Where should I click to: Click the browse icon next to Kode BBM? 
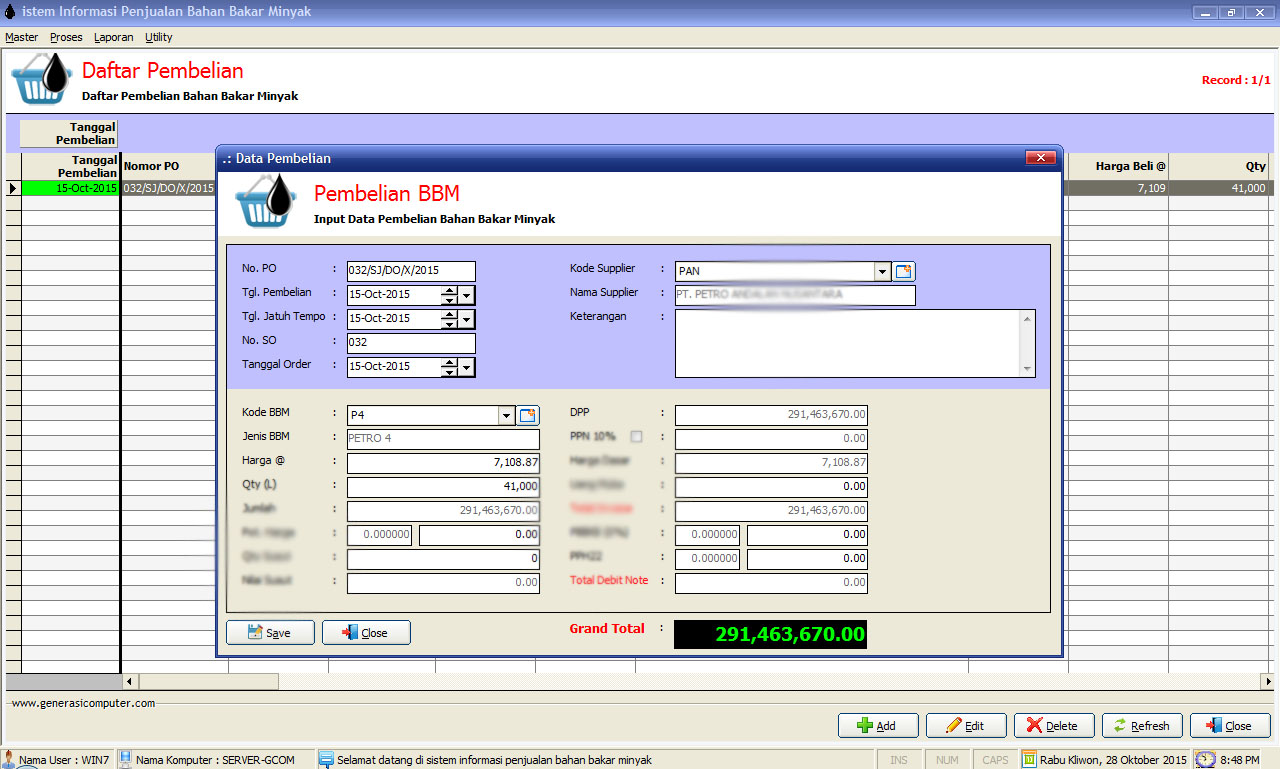[528, 415]
